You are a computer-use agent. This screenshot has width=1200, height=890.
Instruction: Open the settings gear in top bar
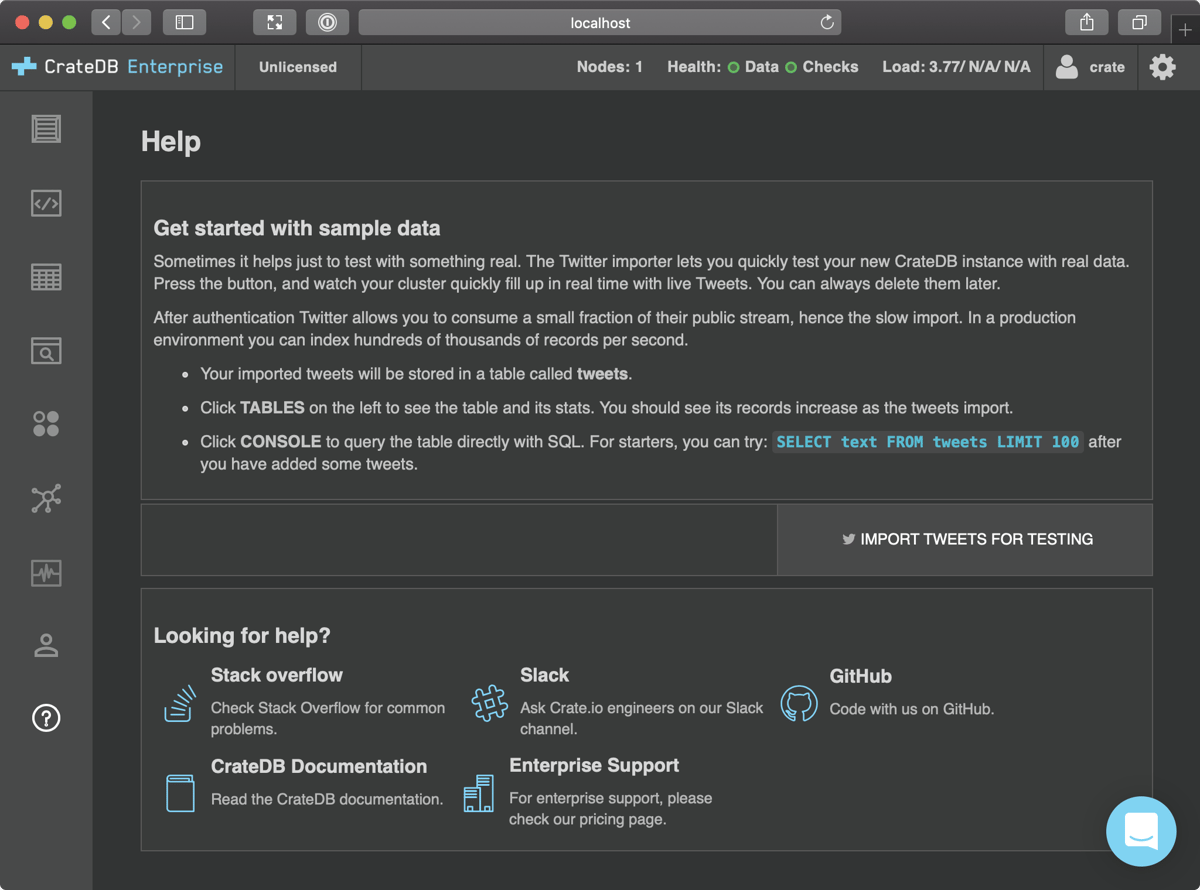(x=1162, y=67)
